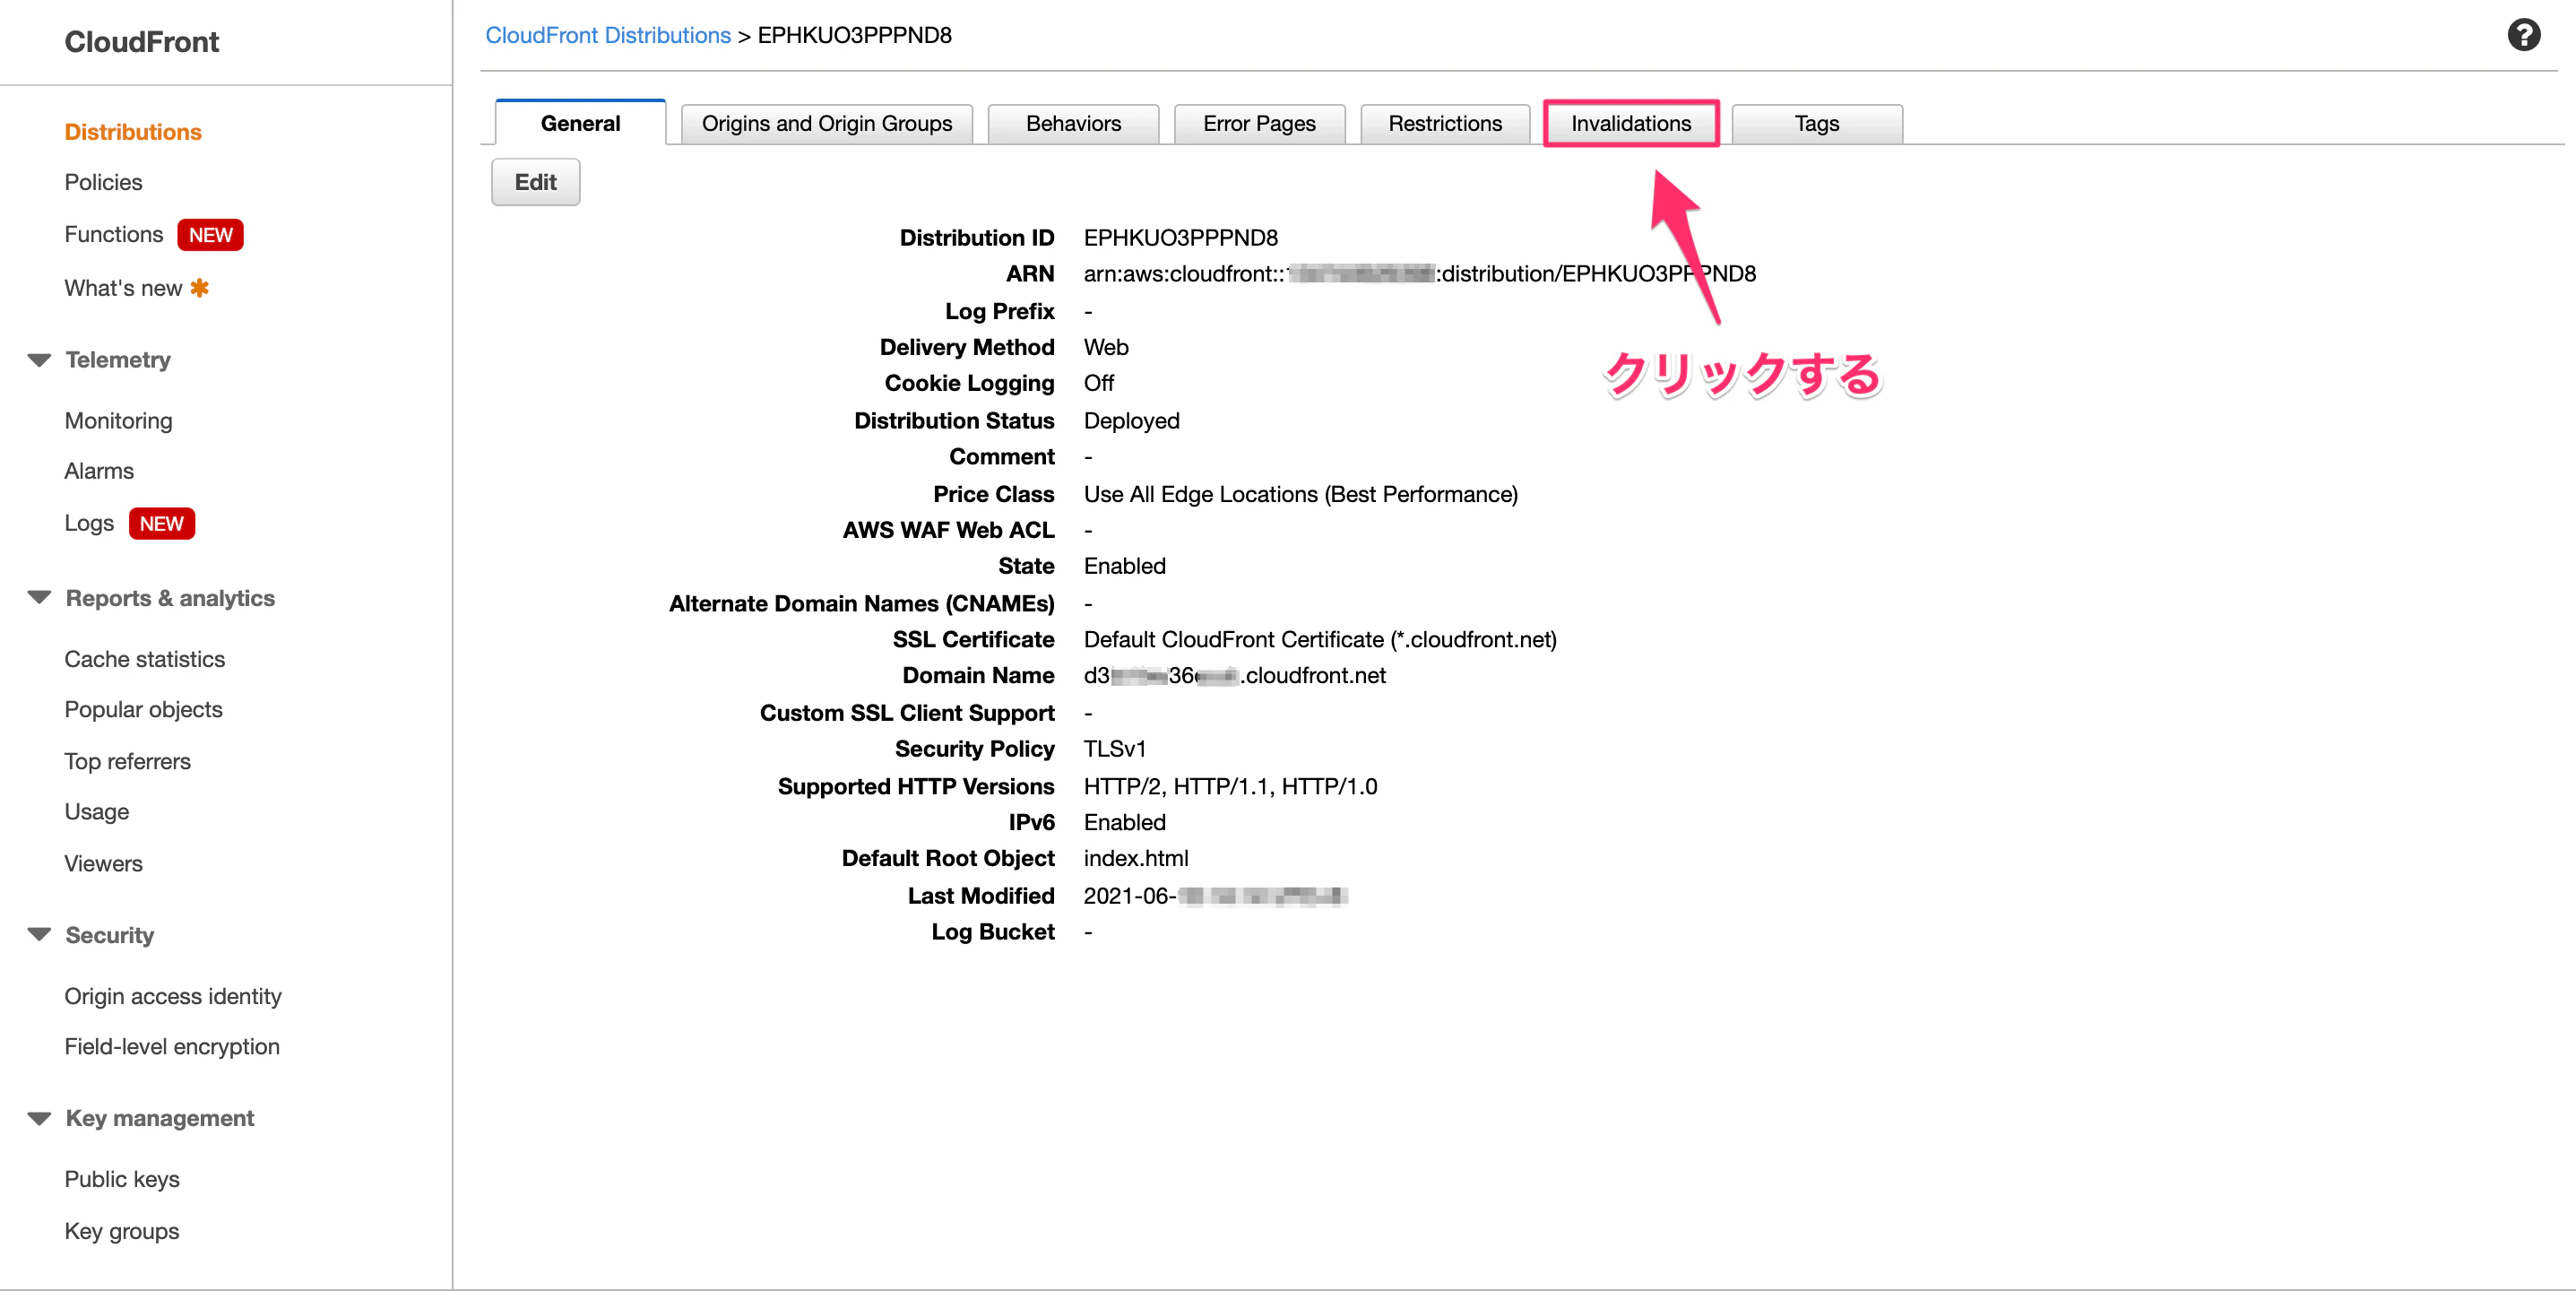The height and width of the screenshot is (1291, 2576).
Task: Open Alarms in the sidebar
Action: [99, 471]
